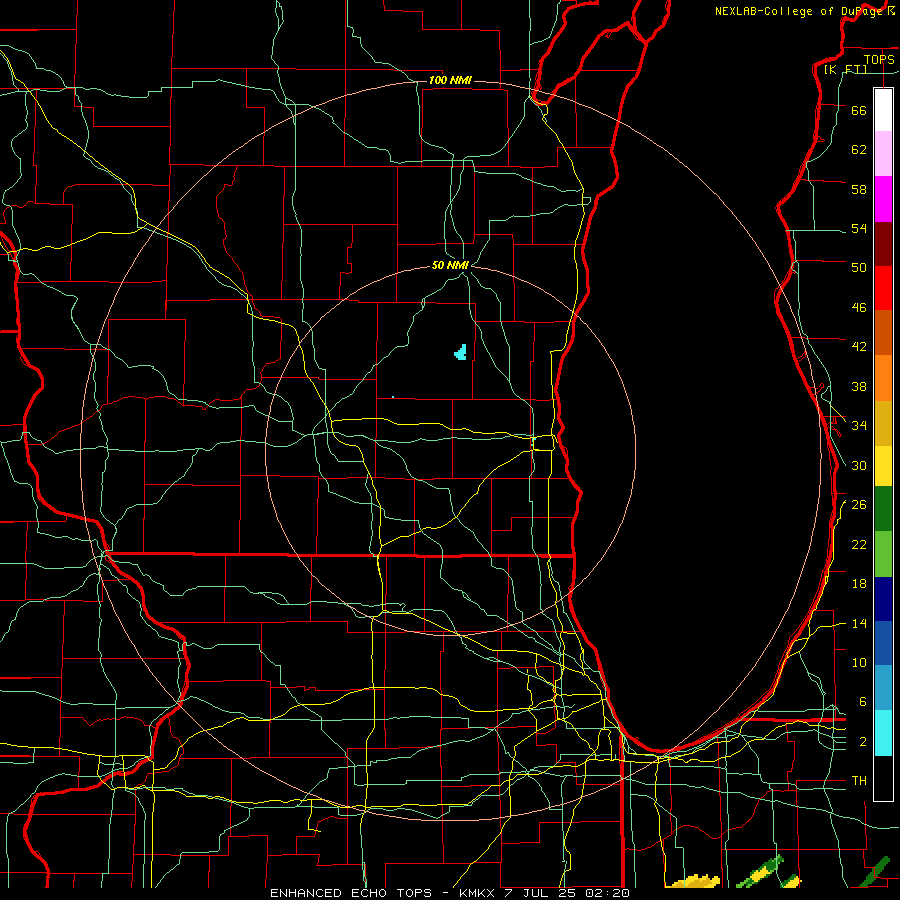Image resolution: width=900 pixels, height=900 pixels.
Task: Click the "NEXLAB-College of DuPage" credit text
Action: (x=799, y=11)
